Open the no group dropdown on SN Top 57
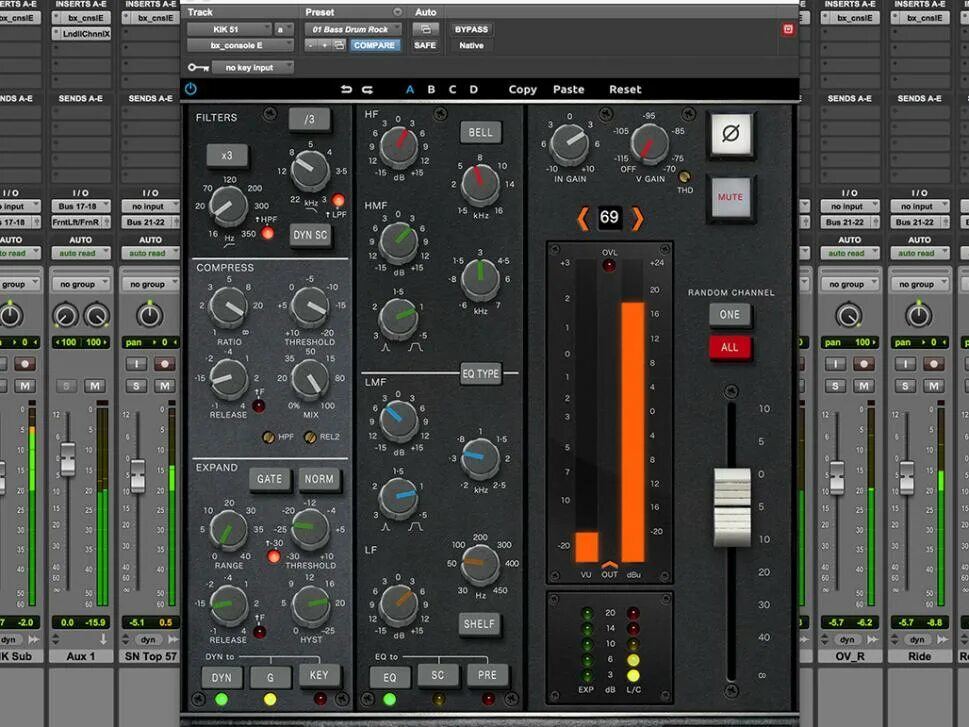 (151, 284)
